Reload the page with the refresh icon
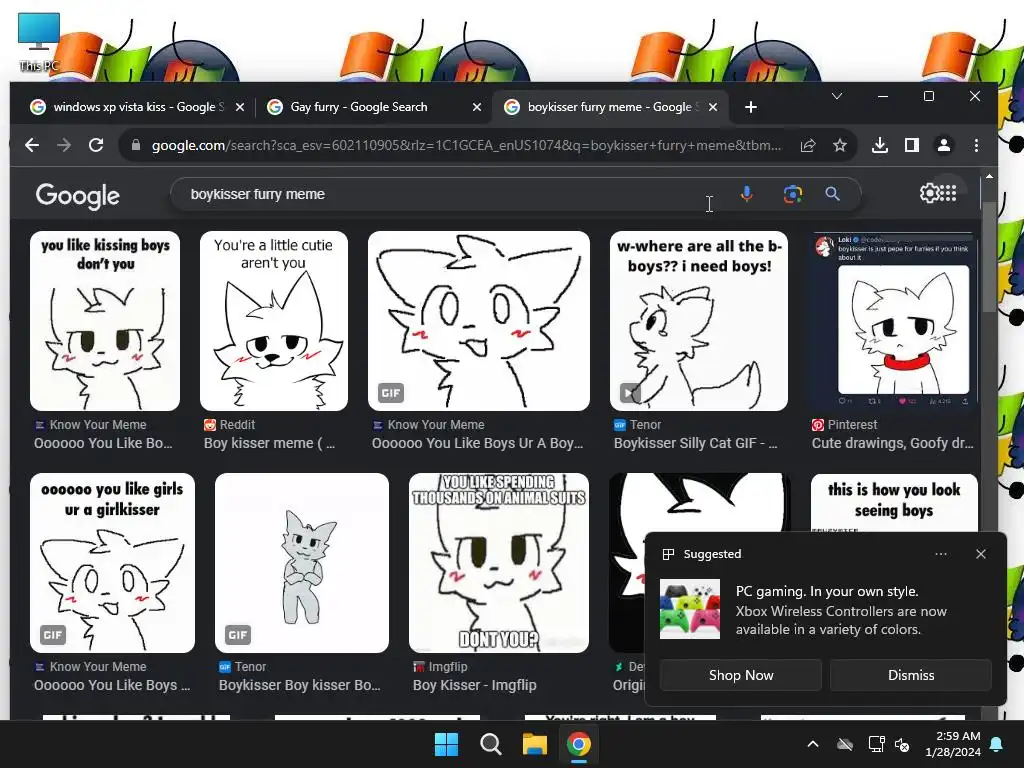The image size is (1024, 768). click(96, 145)
